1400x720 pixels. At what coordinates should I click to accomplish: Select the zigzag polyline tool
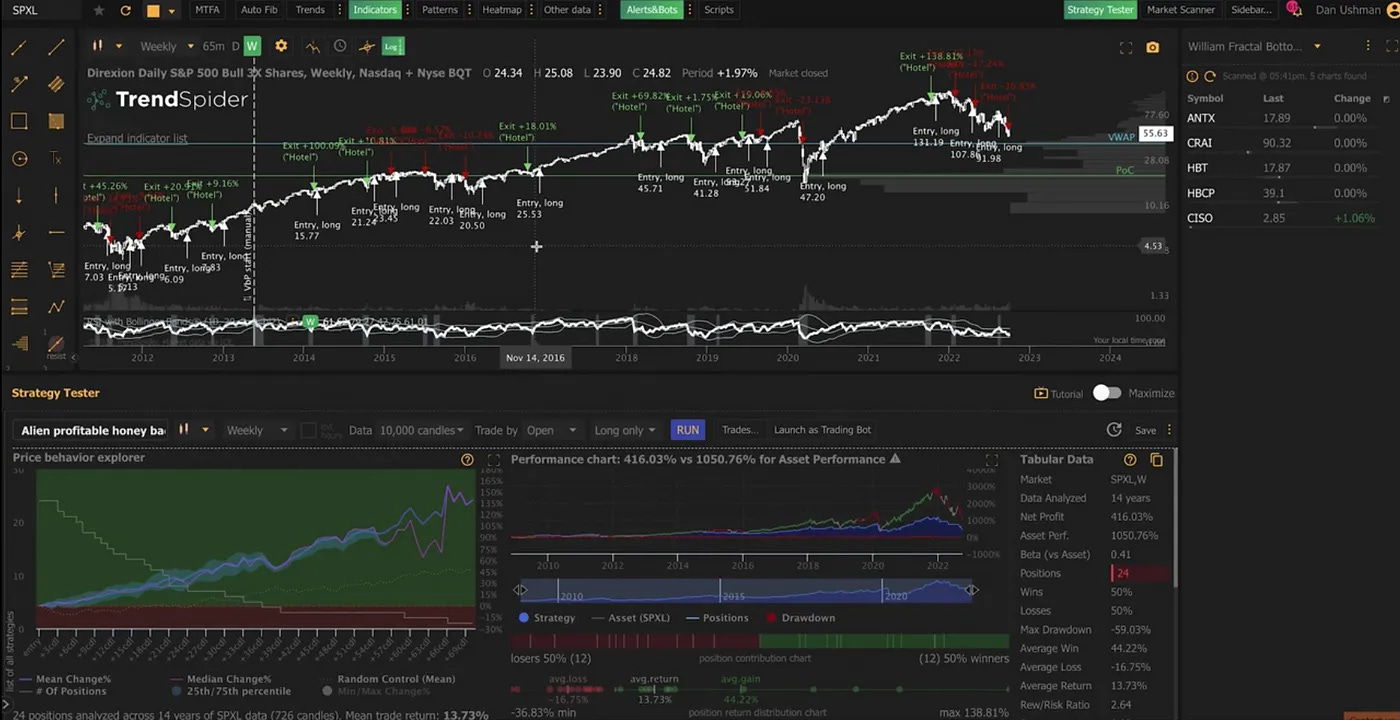tap(56, 307)
